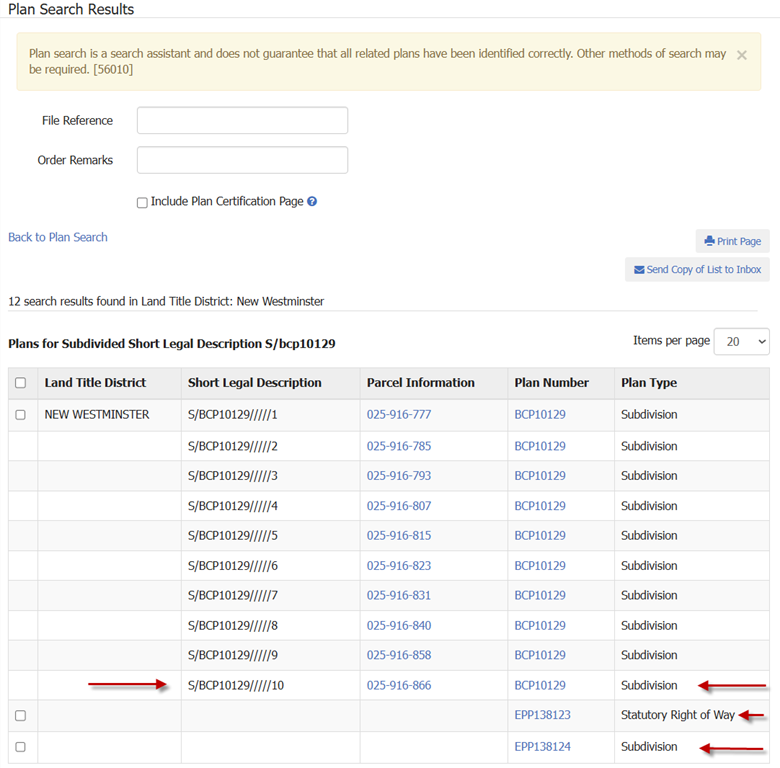
Task: Tick the NEW WESTMINSTER row checkbox
Action: click(20, 415)
